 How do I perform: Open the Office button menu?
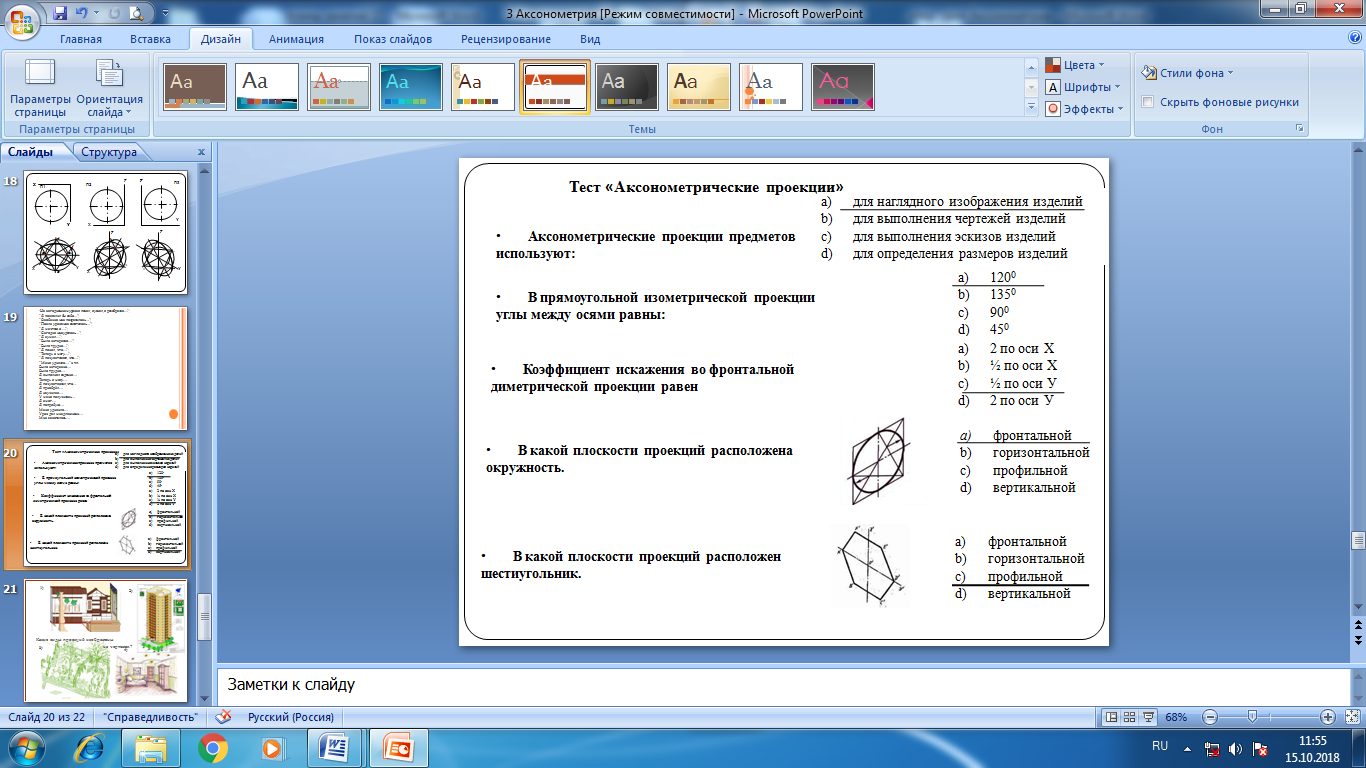24,20
